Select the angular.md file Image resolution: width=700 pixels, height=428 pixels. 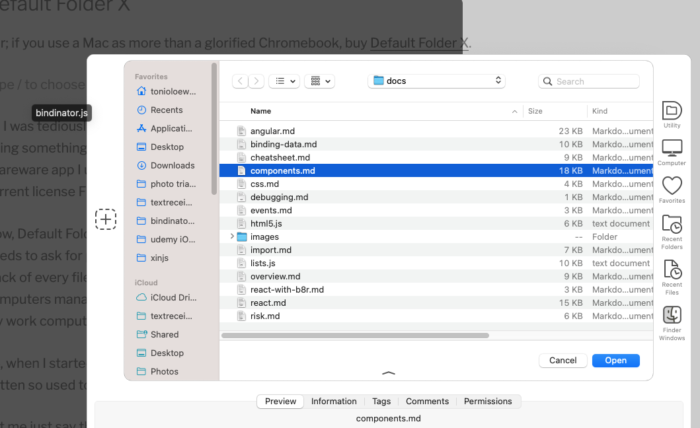pos(436,131)
